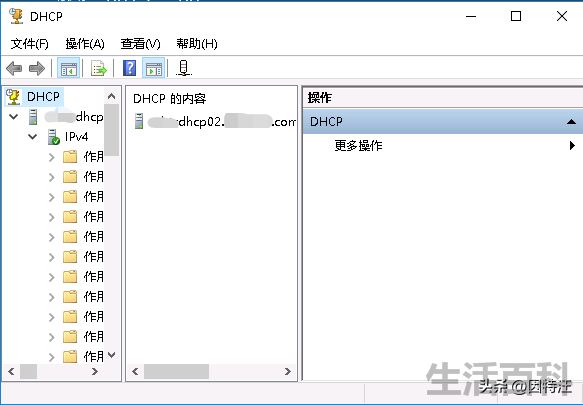Minimize the DHCP window
The image size is (583, 405).
[471, 16]
